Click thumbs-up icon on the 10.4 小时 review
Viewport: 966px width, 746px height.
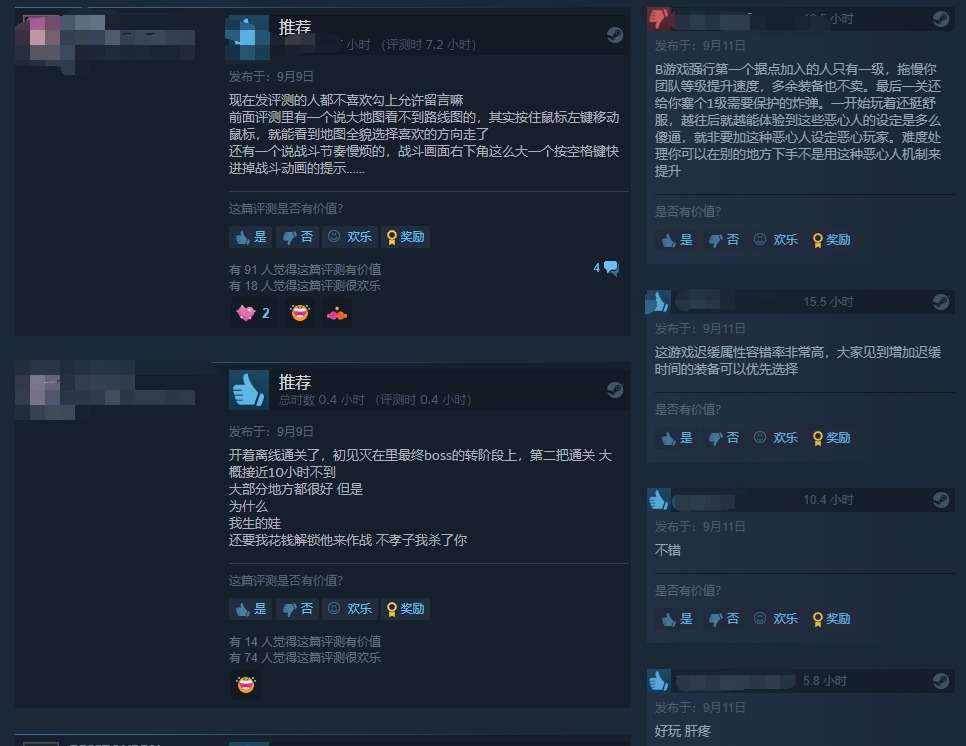[x=659, y=500]
